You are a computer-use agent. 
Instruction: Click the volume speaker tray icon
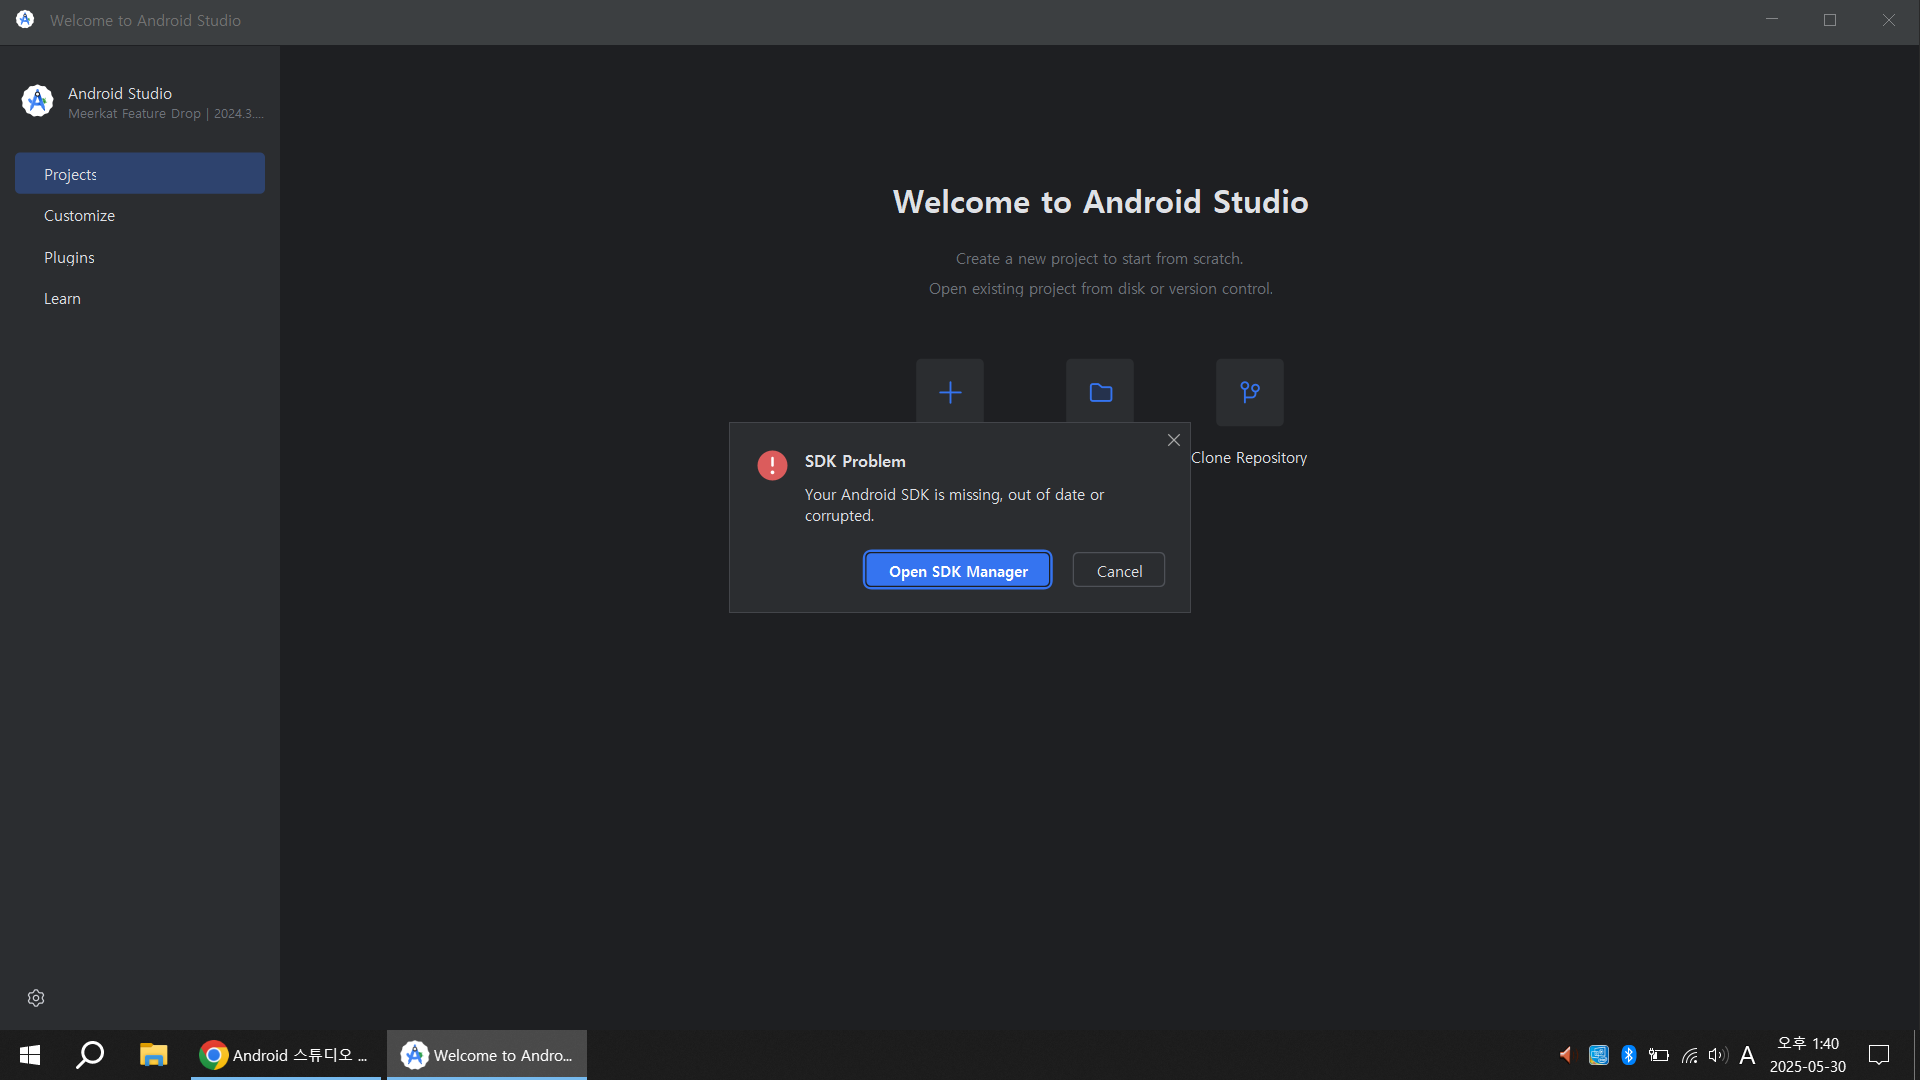tap(1718, 1055)
